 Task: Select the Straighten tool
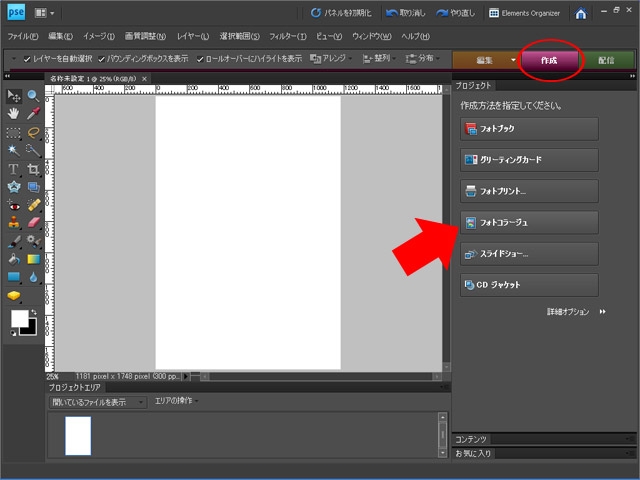pos(33,187)
